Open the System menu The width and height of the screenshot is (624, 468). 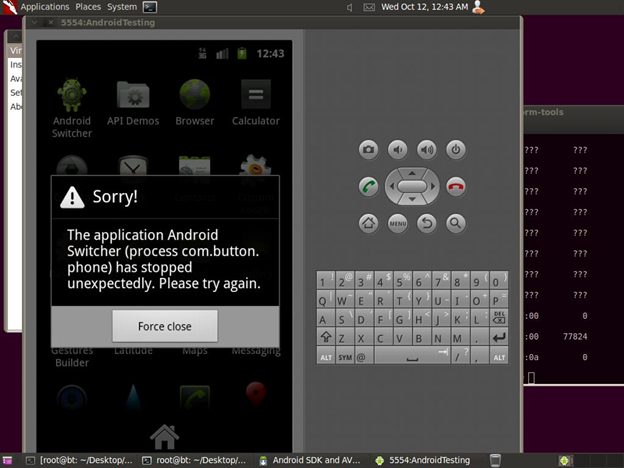click(122, 7)
